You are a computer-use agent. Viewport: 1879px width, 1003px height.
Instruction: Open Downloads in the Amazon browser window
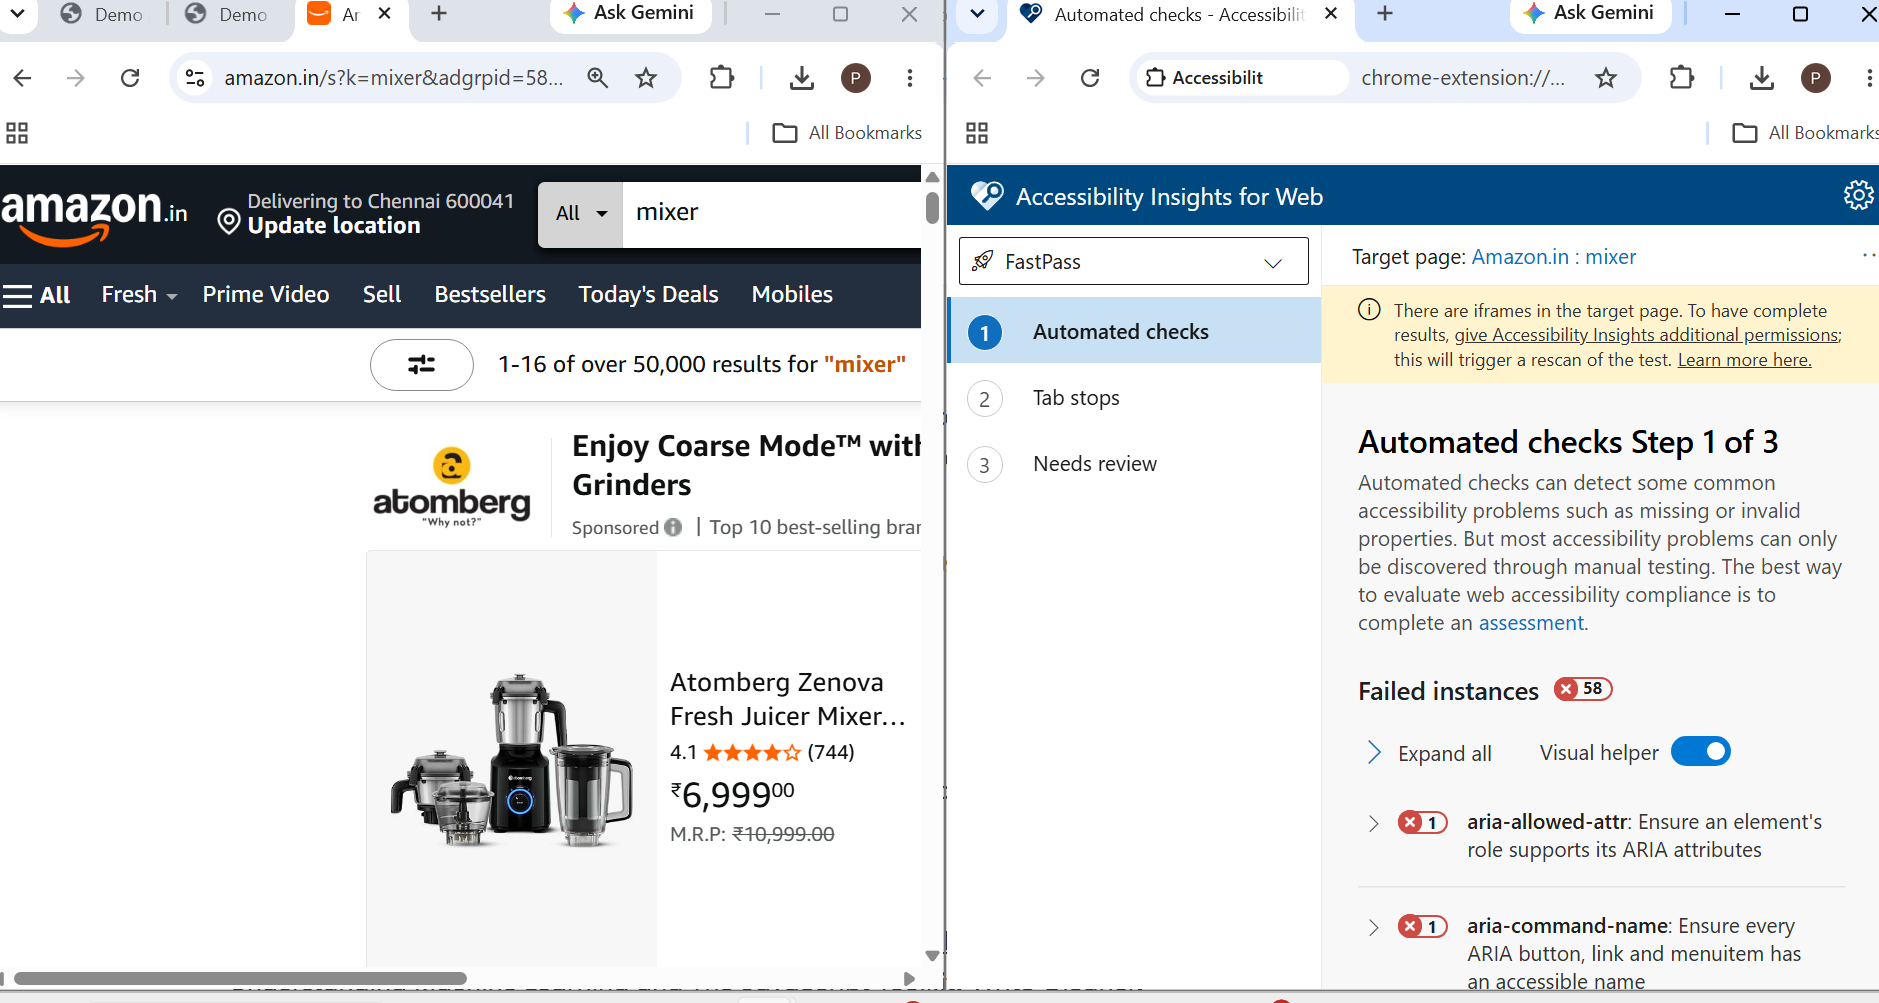(x=802, y=78)
